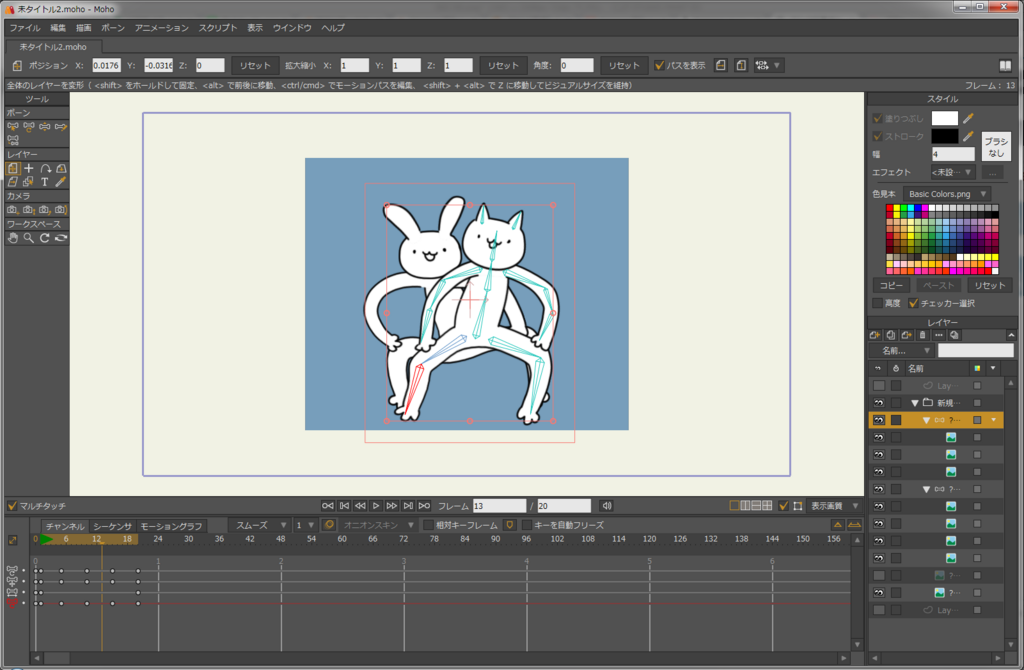Show the top hidden Lay layer
Screen dimensions: 1024x670
point(879,386)
